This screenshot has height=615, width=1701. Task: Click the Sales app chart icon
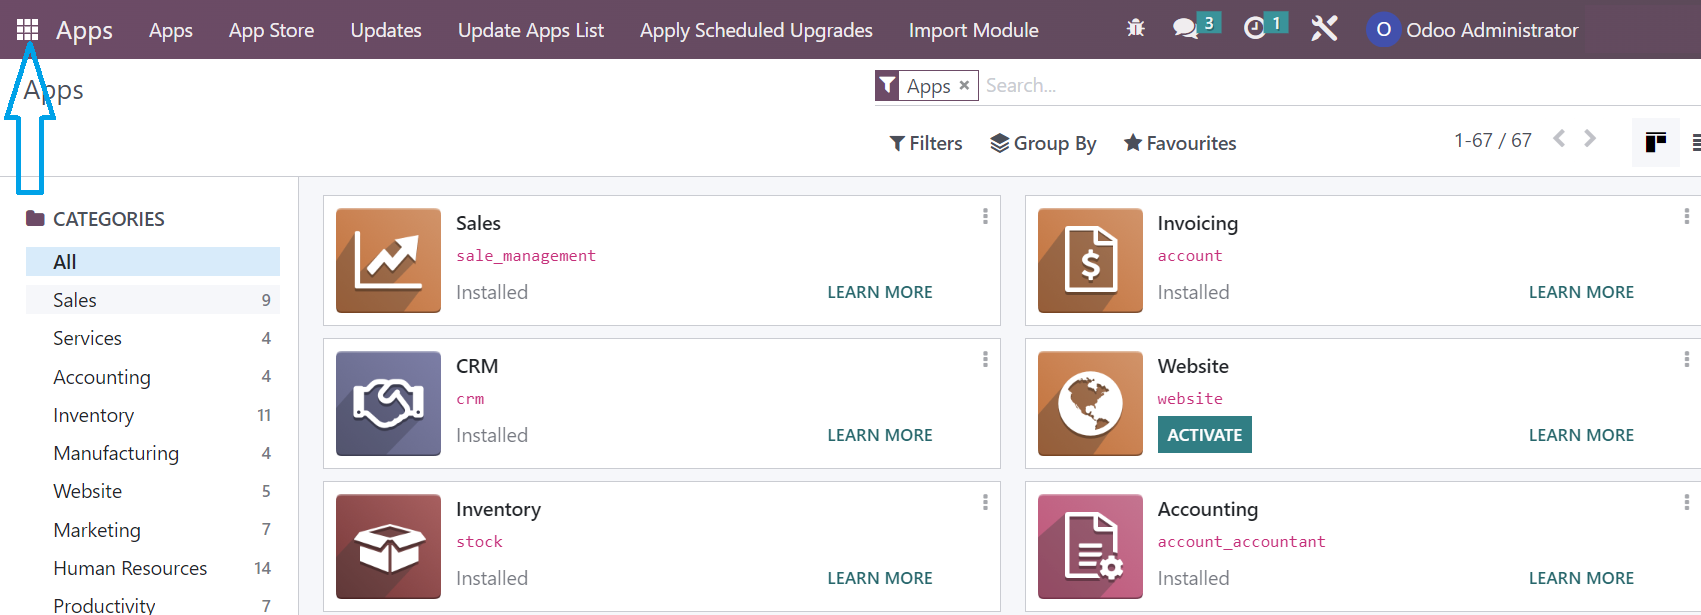tap(388, 260)
